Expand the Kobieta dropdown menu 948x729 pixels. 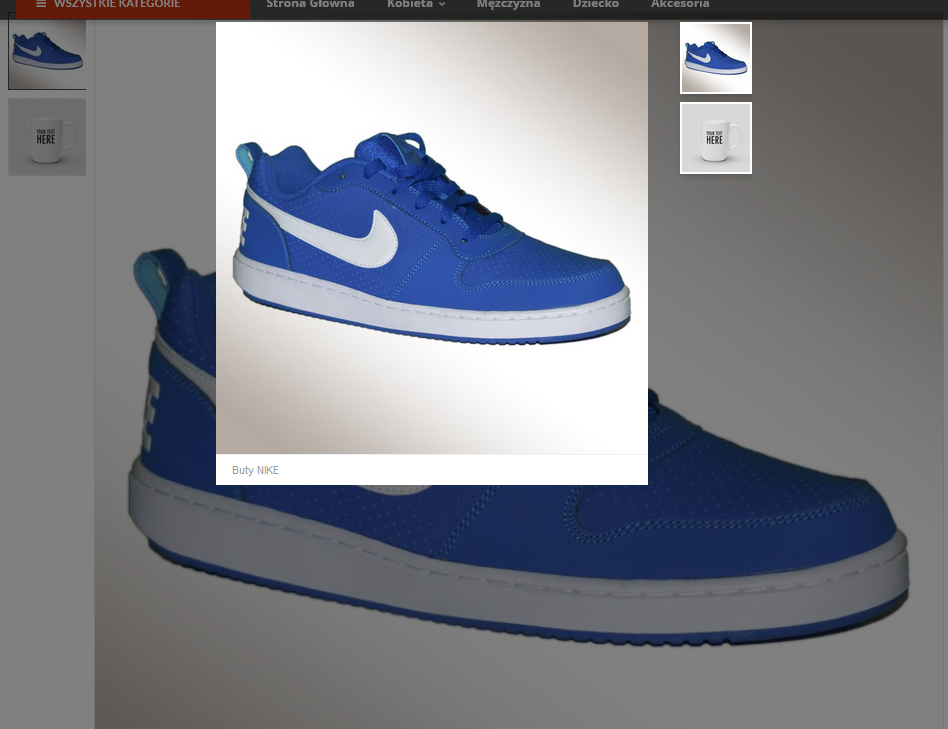pyautogui.click(x=416, y=4)
